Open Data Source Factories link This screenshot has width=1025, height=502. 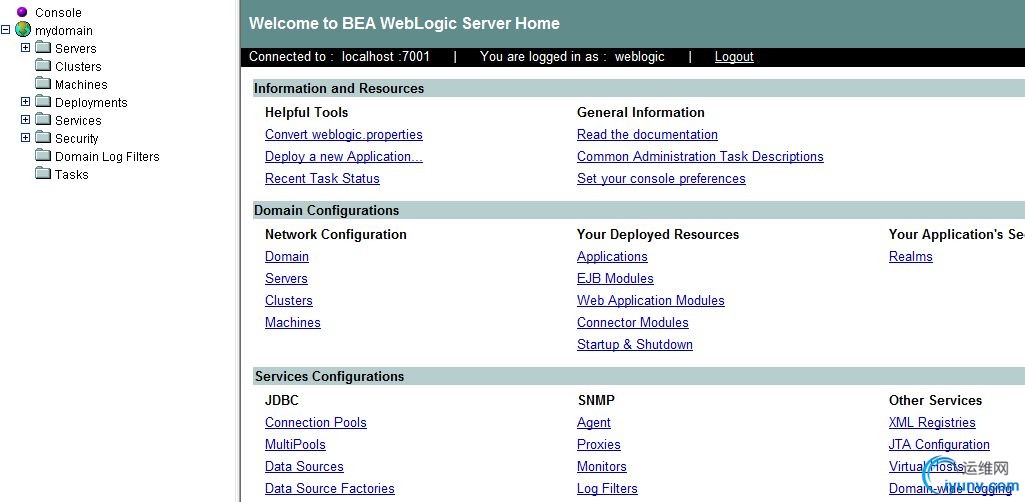[329, 488]
